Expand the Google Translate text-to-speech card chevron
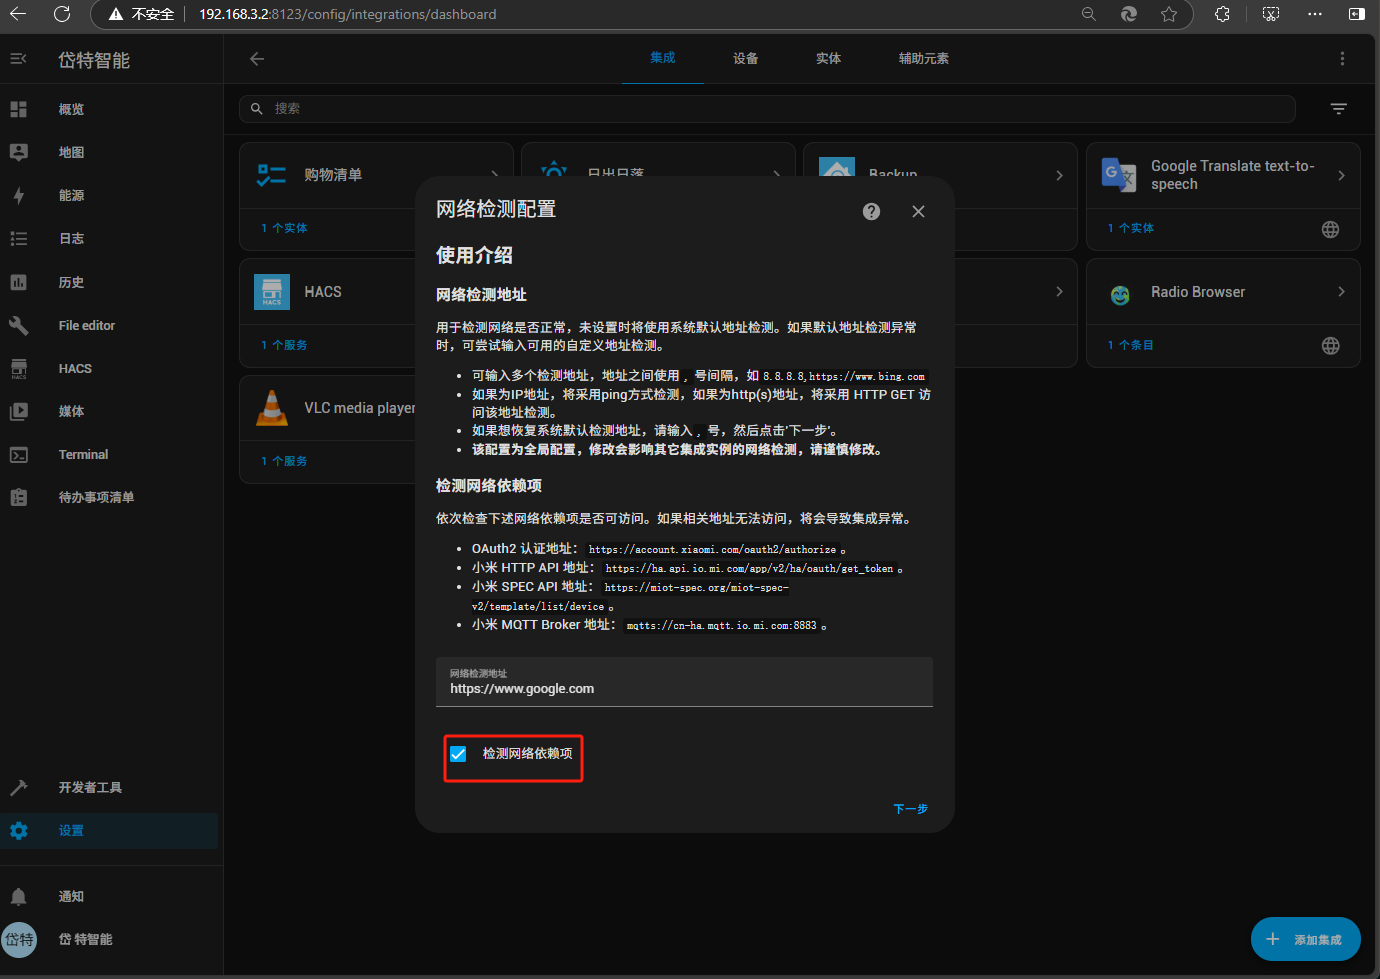Screen dimensions: 1380x979 point(1341,175)
